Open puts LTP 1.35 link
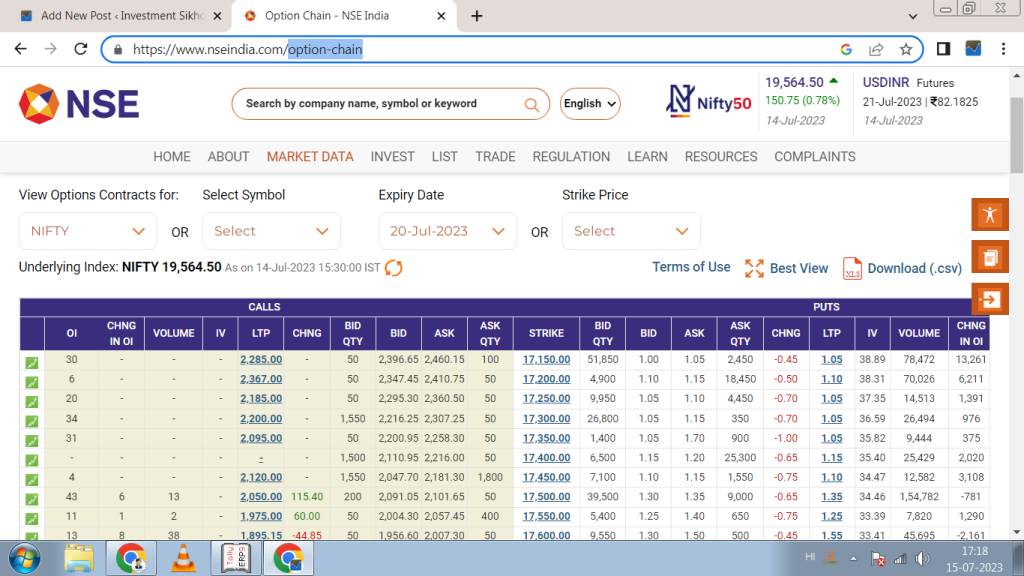The height and width of the screenshot is (576, 1024). point(831,496)
